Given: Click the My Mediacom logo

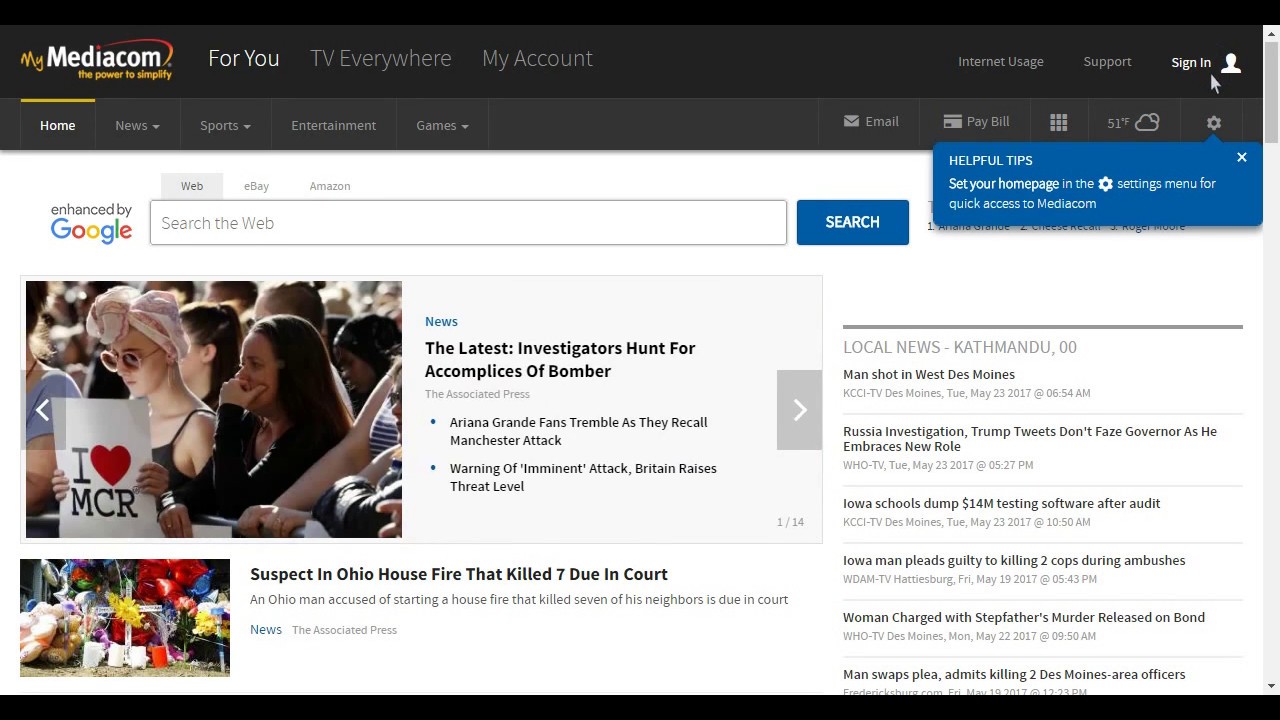Looking at the screenshot, I should (x=97, y=60).
